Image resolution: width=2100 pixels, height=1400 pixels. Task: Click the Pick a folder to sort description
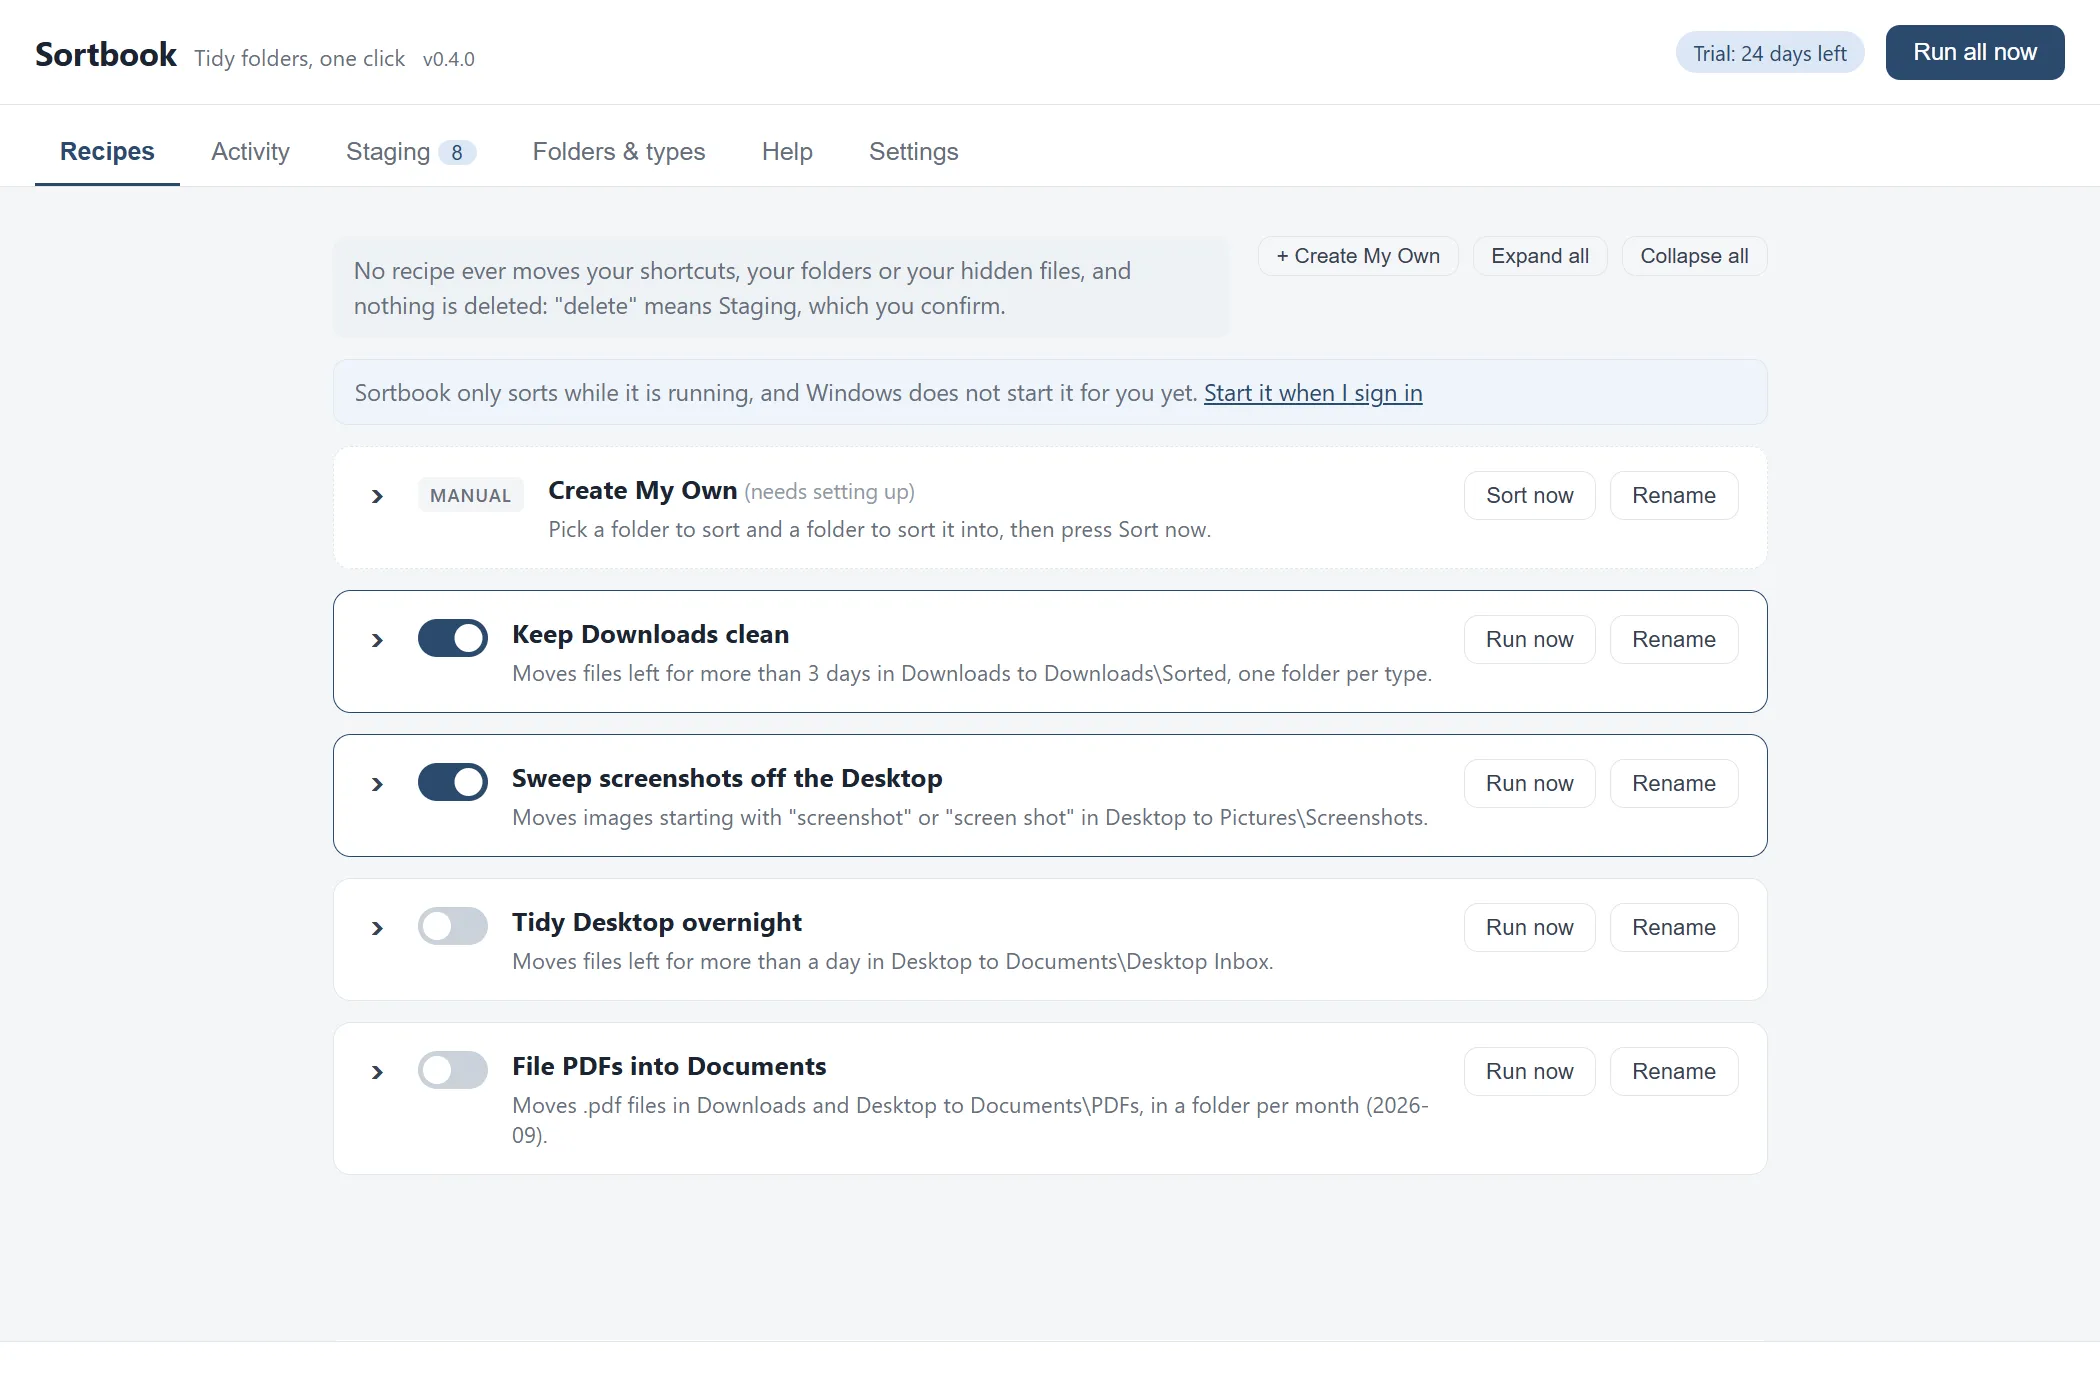(880, 529)
